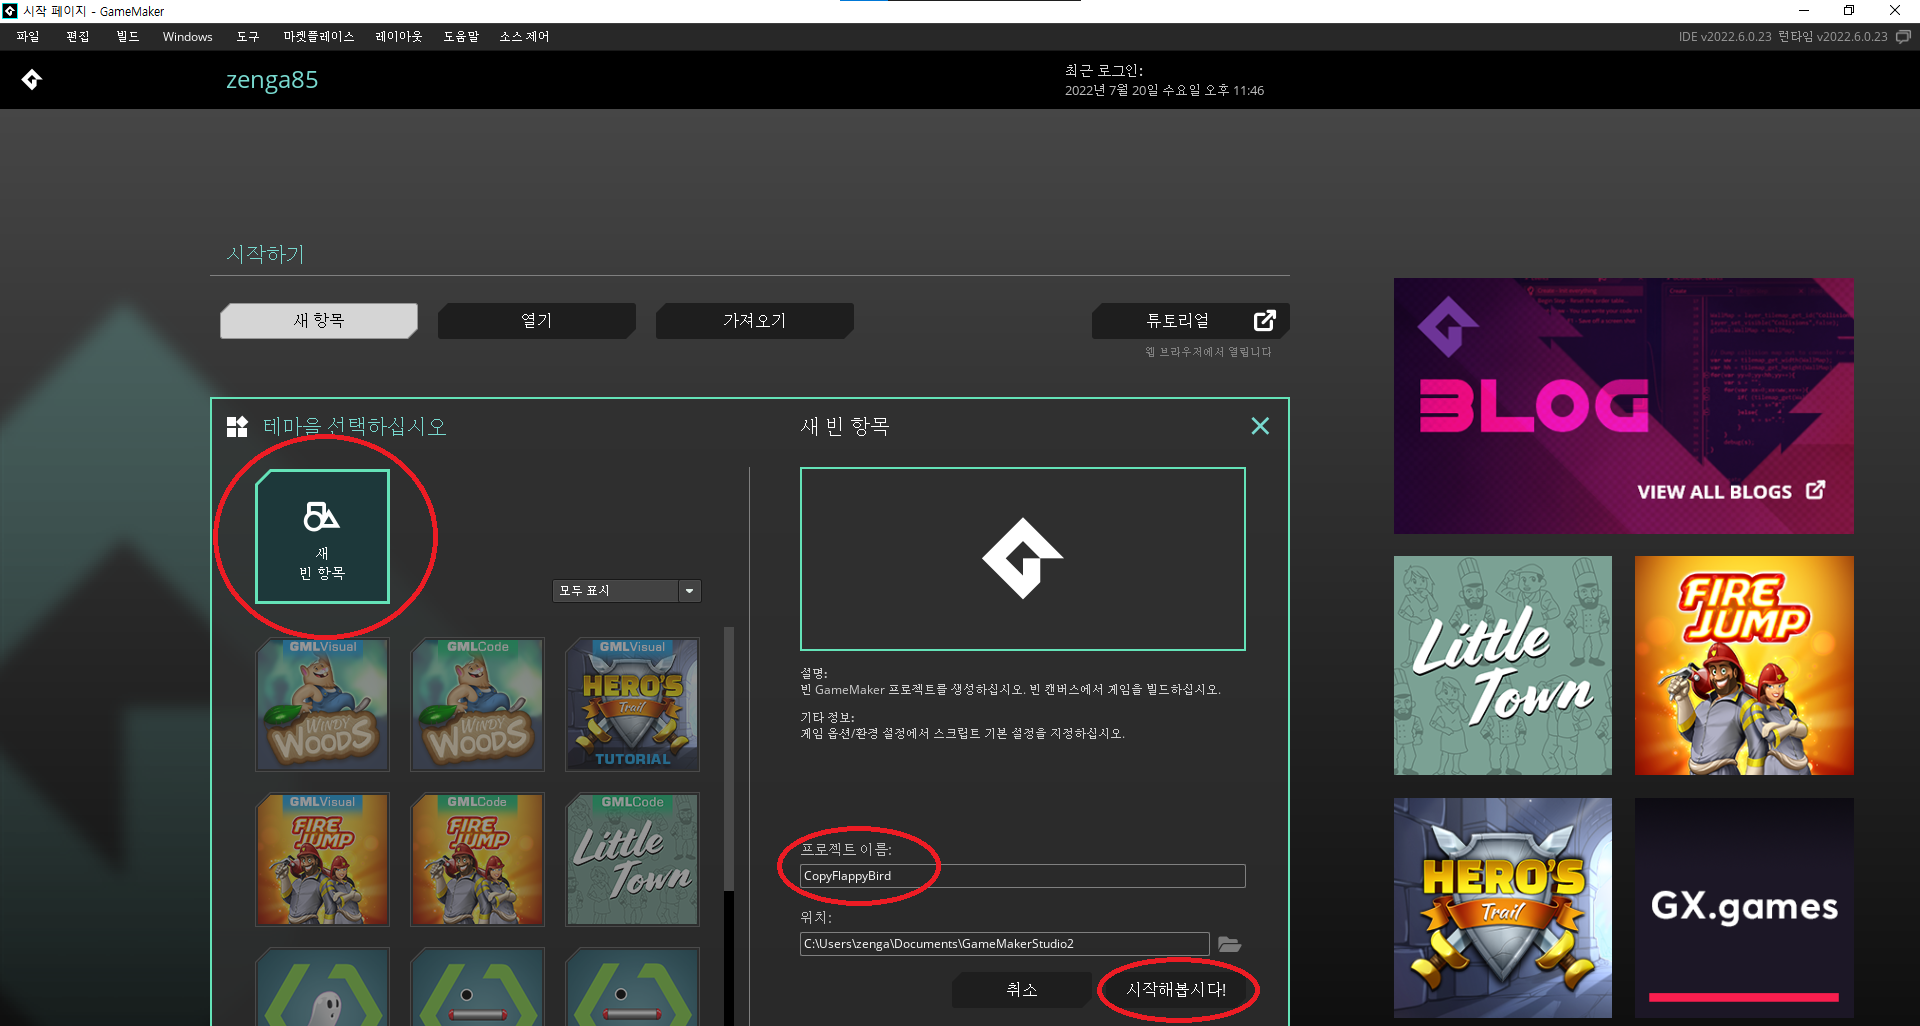Choose Windy Woods GMLCode template
The image size is (1920, 1026).
(477, 705)
